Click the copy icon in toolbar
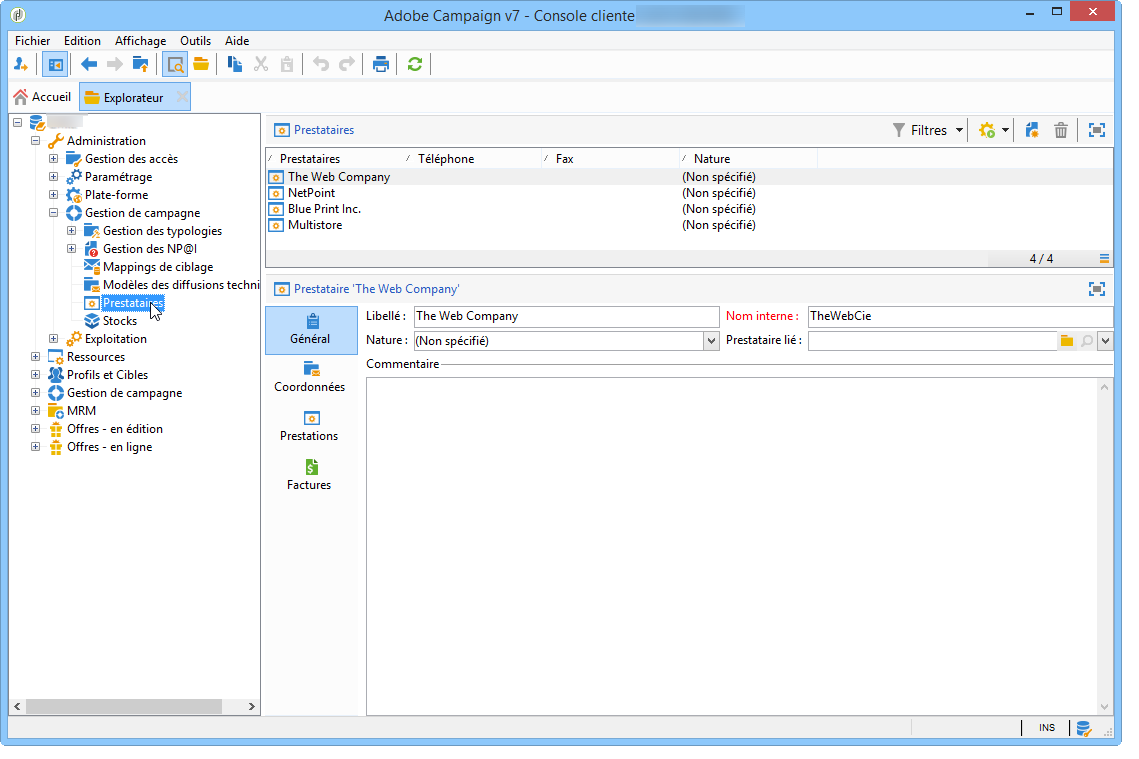The image size is (1139, 759). coord(235,65)
